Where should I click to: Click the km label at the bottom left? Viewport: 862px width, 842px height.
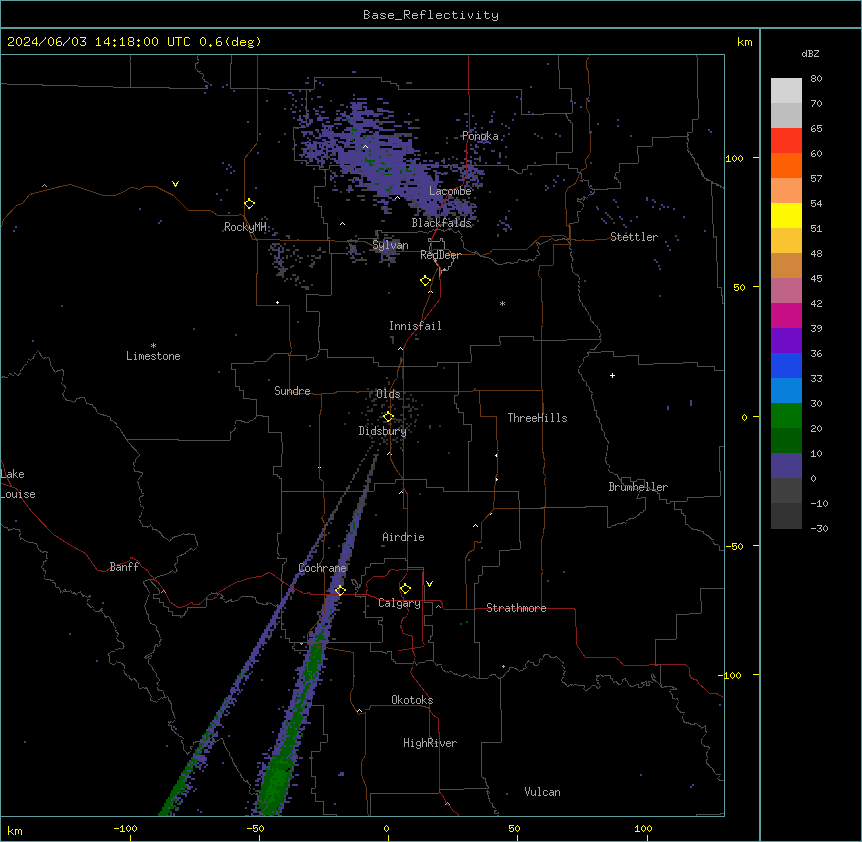(x=15, y=830)
